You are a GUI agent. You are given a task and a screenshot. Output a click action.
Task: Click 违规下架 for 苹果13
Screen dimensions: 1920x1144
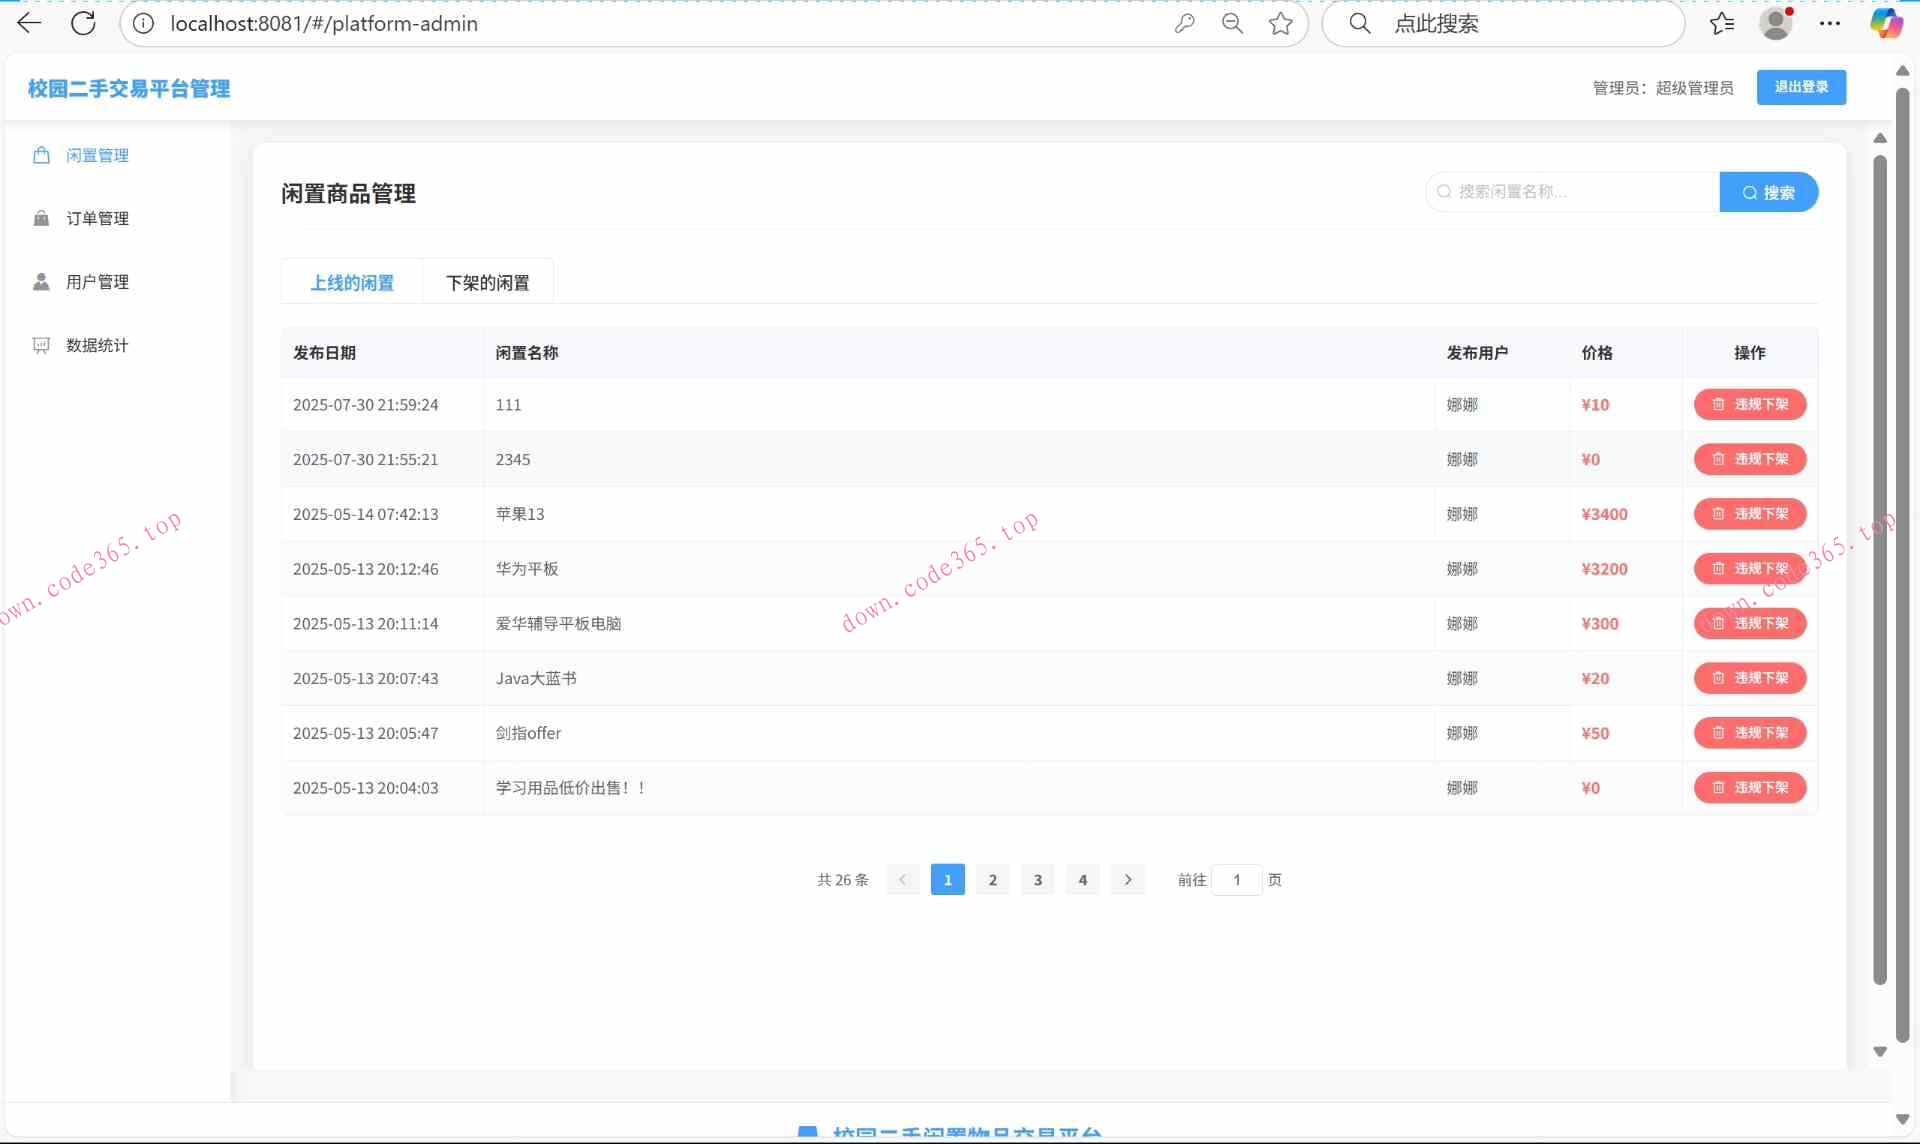point(1750,514)
